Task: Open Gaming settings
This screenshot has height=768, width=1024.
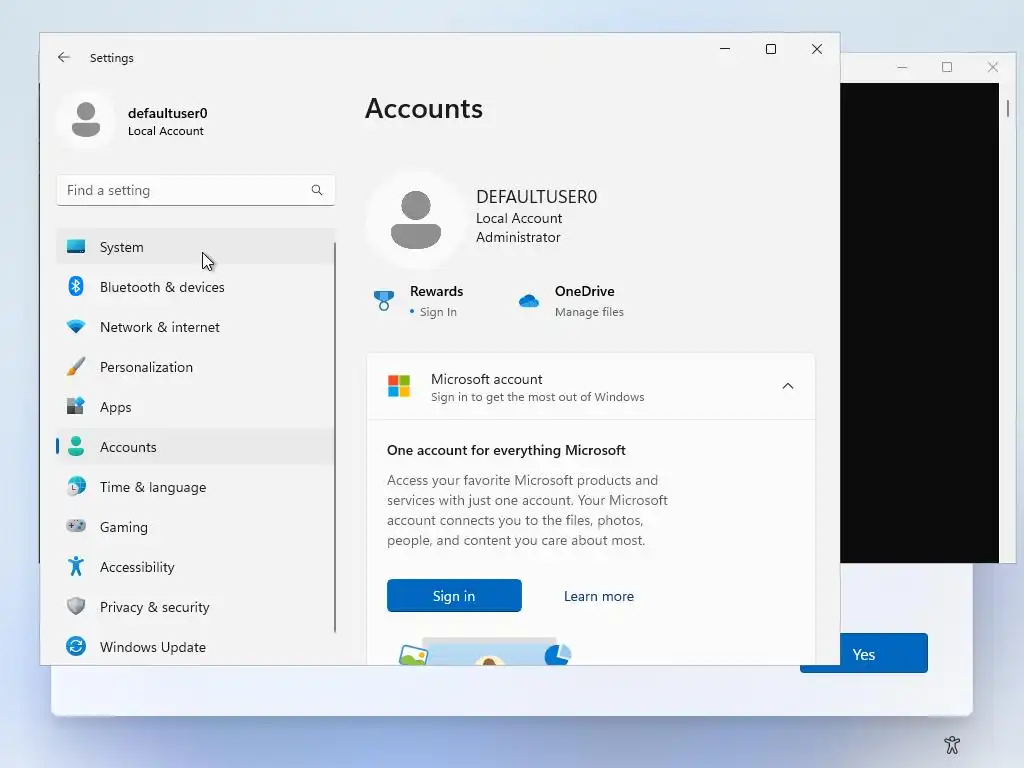Action: (195, 526)
